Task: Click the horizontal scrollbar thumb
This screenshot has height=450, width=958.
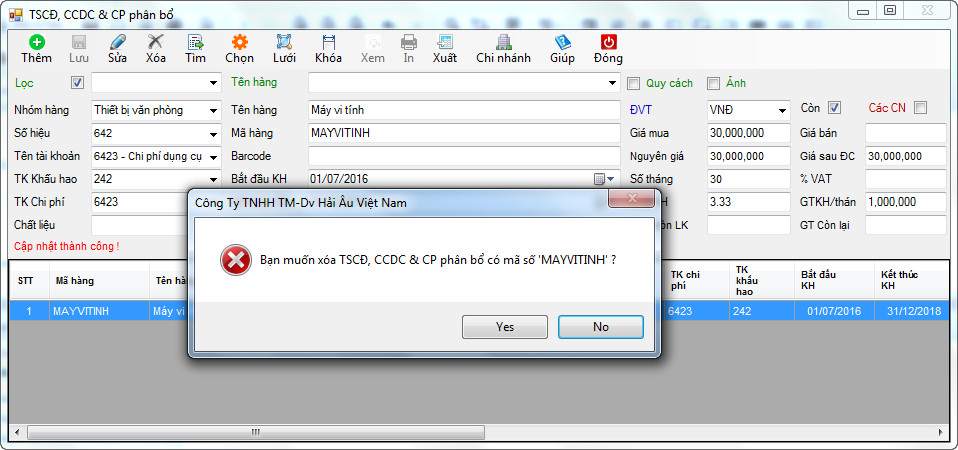Action: click(256, 432)
